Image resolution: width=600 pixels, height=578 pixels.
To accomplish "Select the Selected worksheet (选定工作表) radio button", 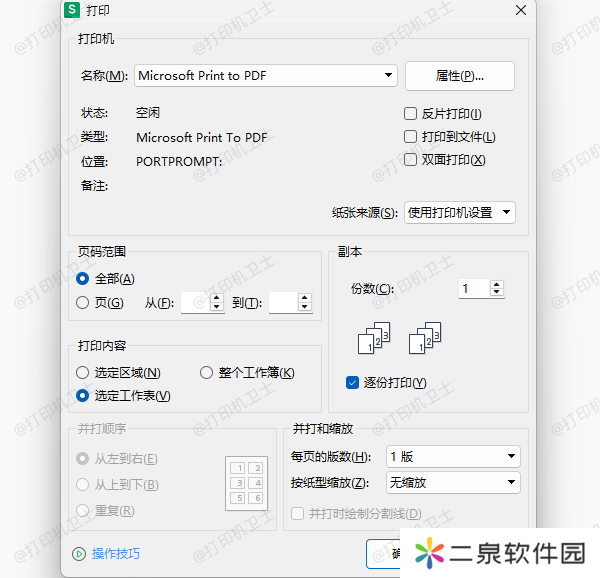I will pos(83,395).
